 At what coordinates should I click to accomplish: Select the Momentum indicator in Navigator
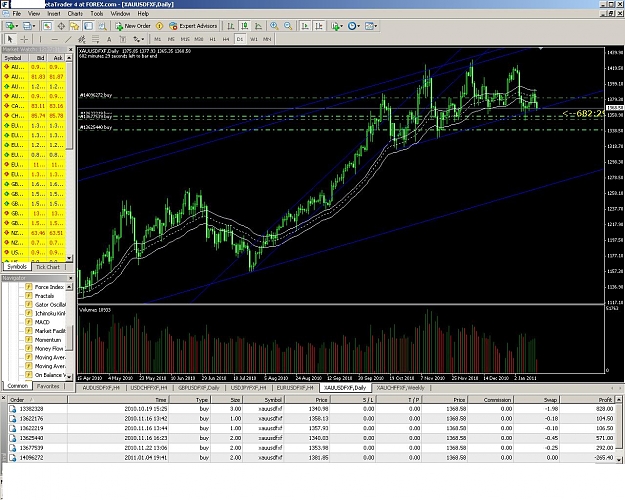click(48, 340)
